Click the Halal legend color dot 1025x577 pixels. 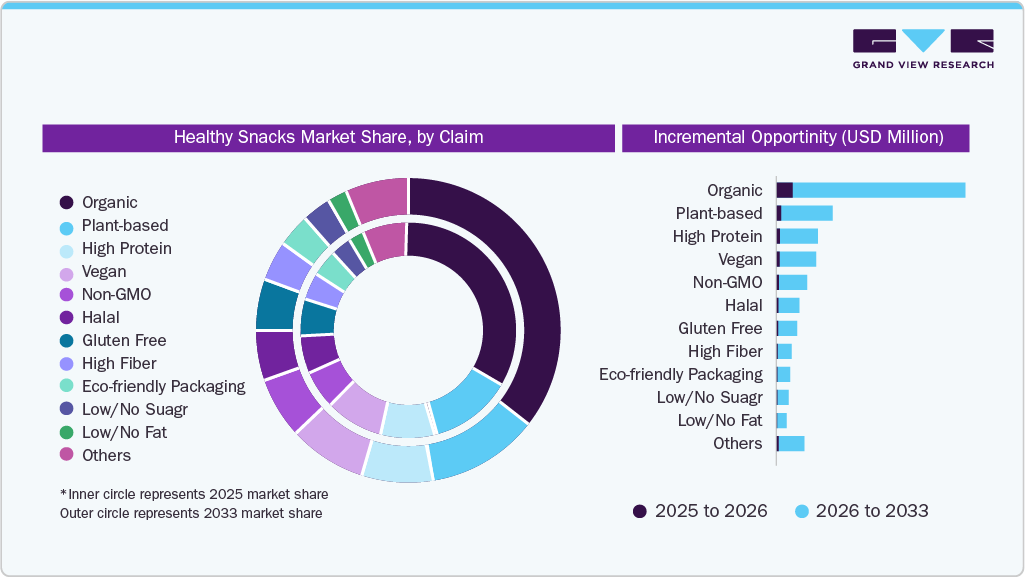point(67,318)
